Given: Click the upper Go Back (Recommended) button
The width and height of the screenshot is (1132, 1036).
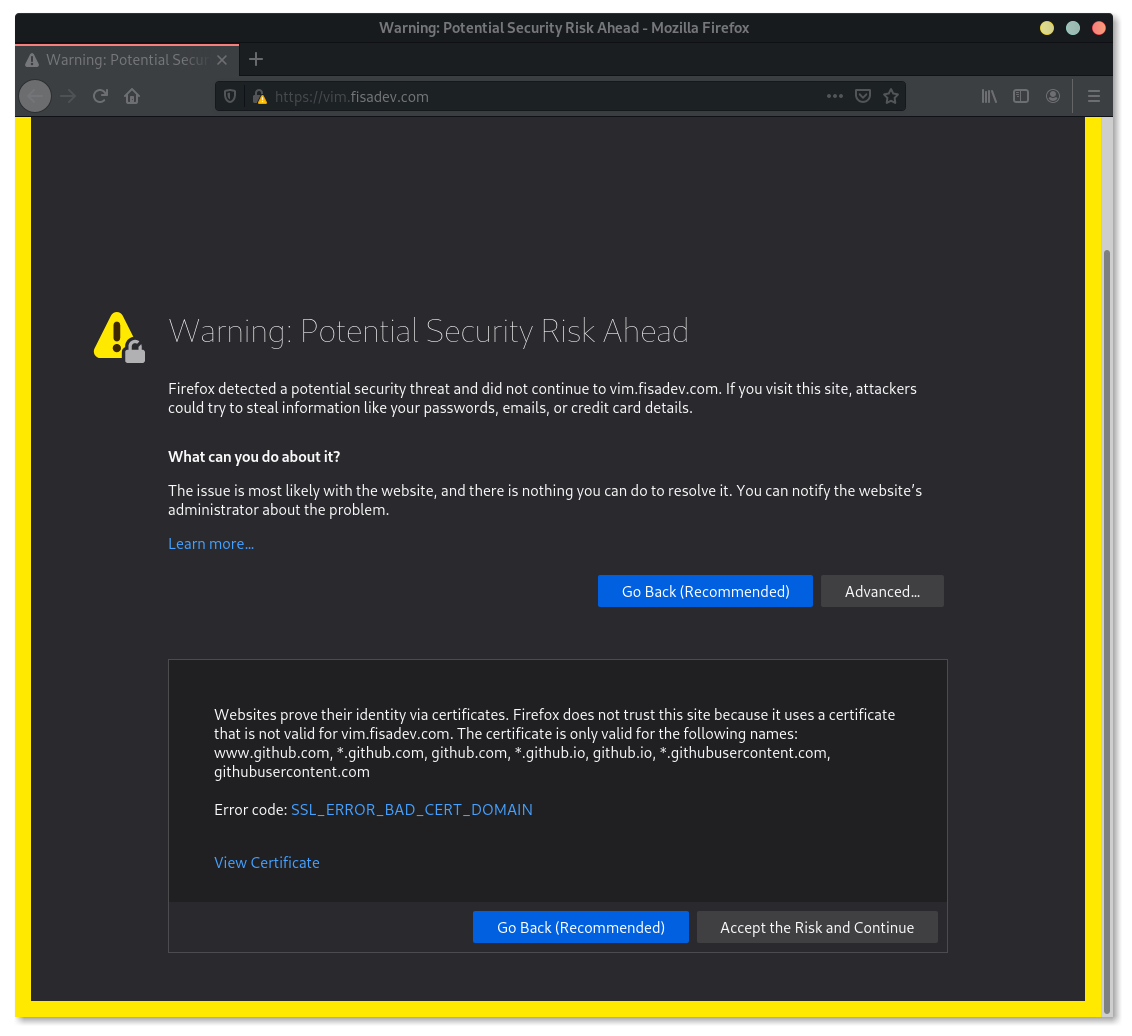Looking at the screenshot, I should coord(705,591).
